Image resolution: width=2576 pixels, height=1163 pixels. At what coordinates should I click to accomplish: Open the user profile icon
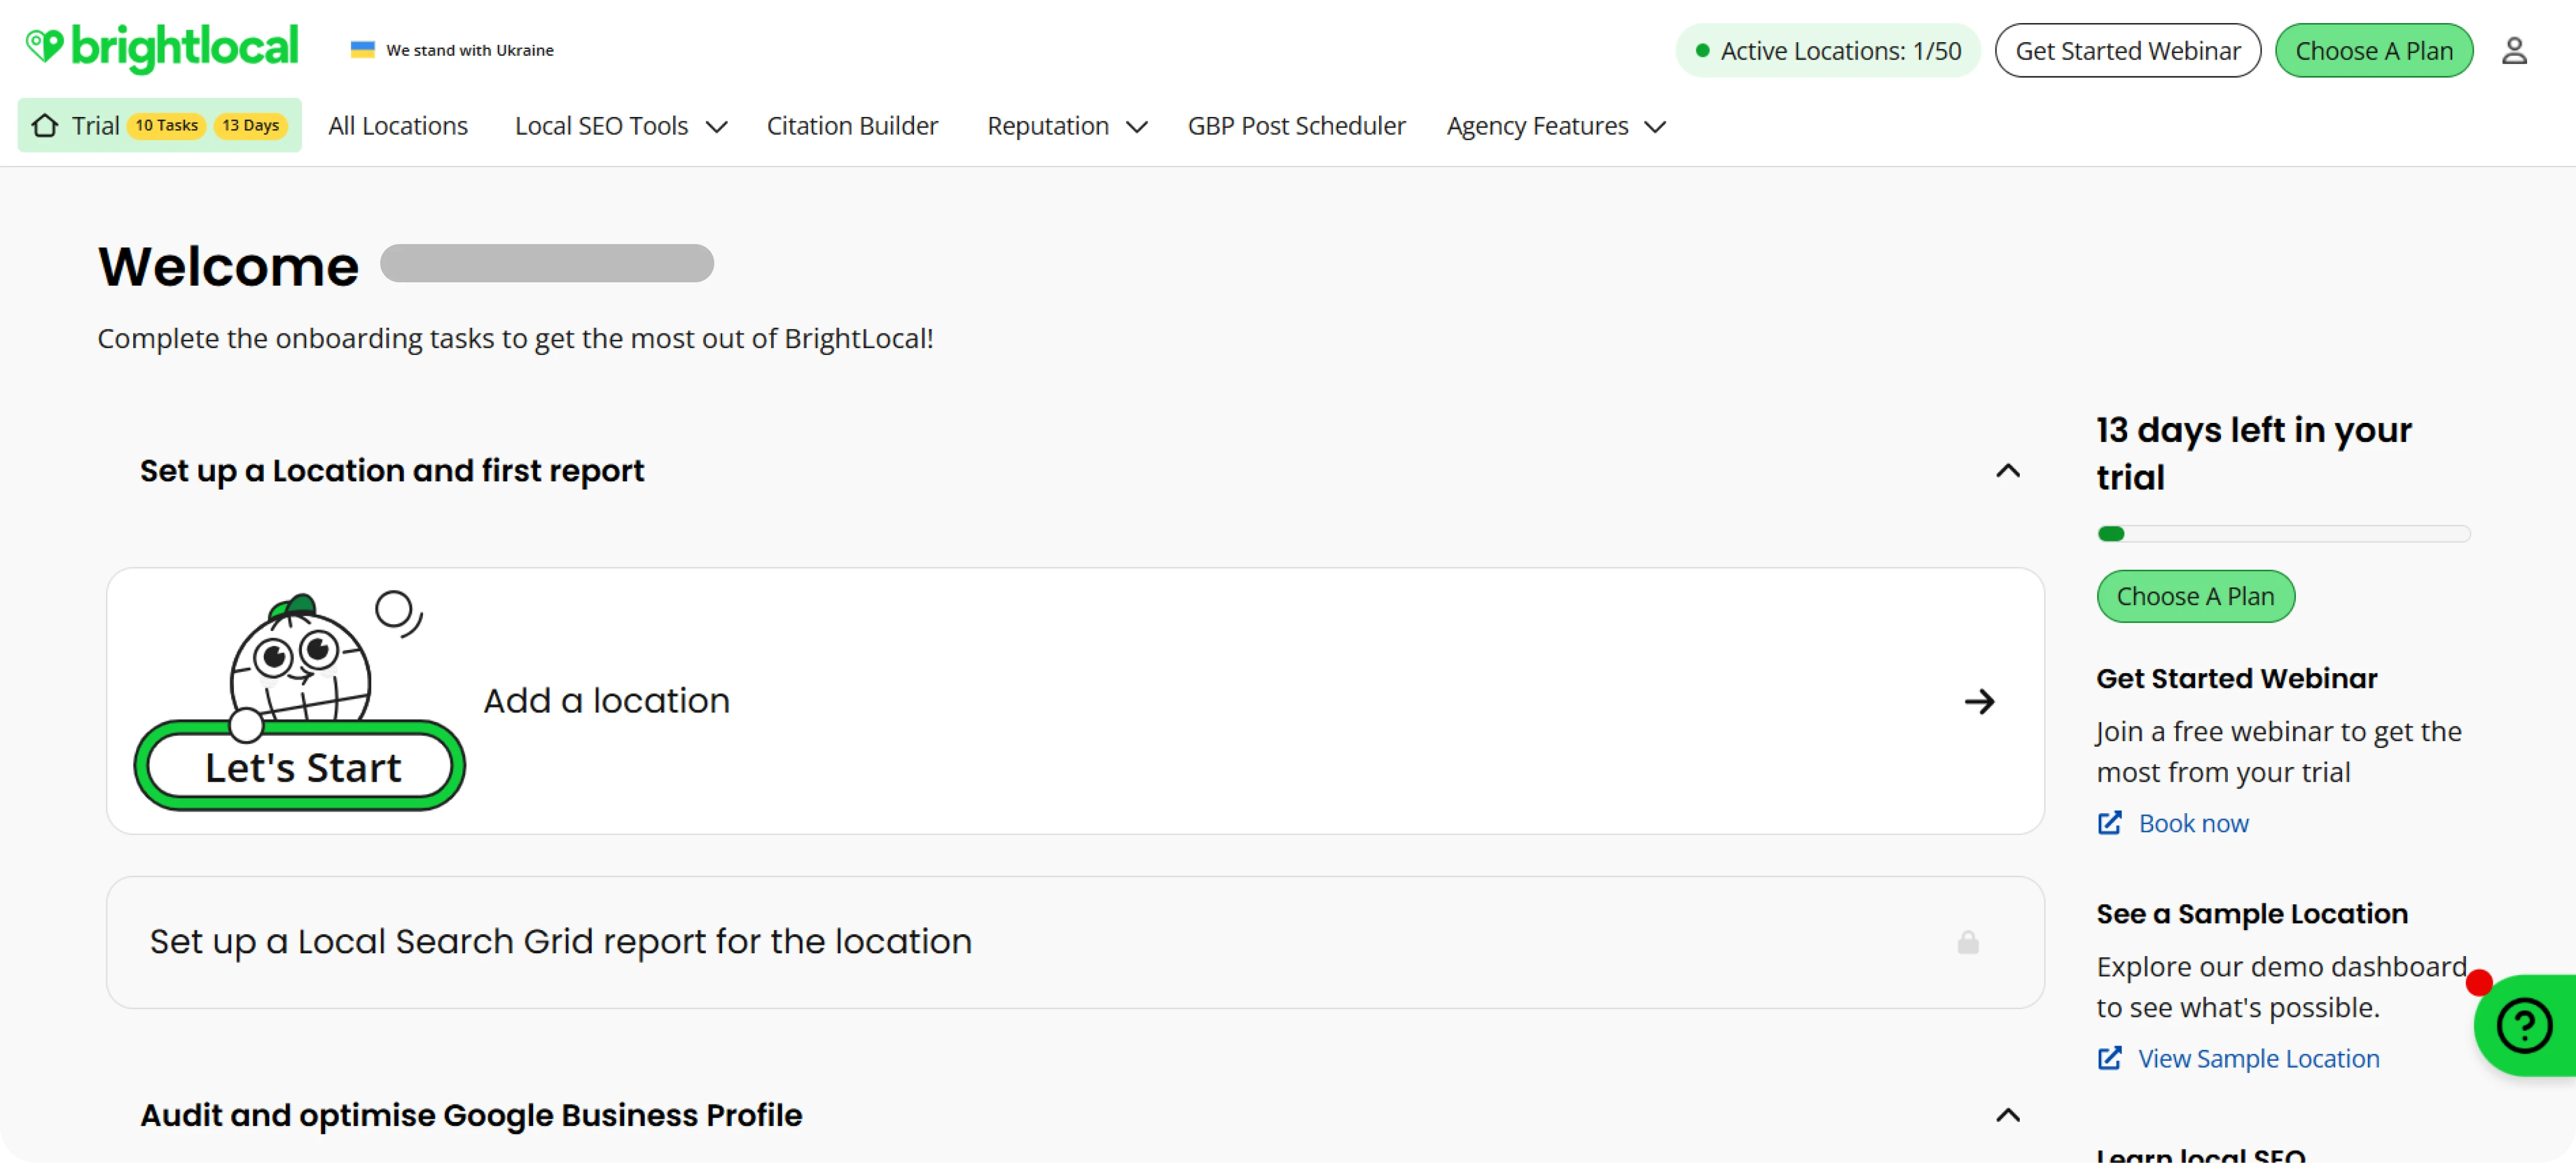coord(2516,50)
